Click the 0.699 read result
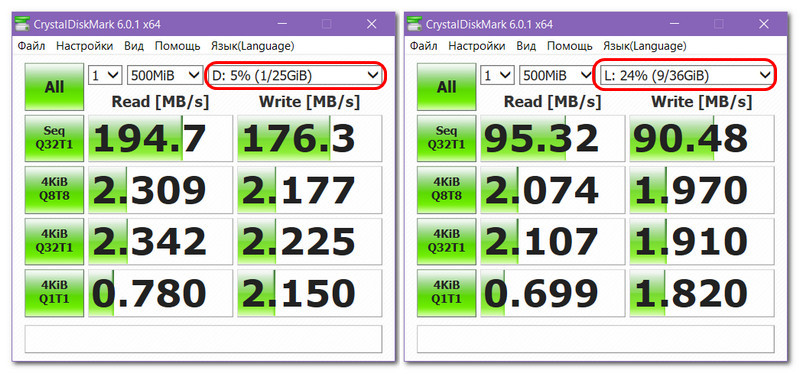Screen dimensions: 800x374 (x=553, y=292)
